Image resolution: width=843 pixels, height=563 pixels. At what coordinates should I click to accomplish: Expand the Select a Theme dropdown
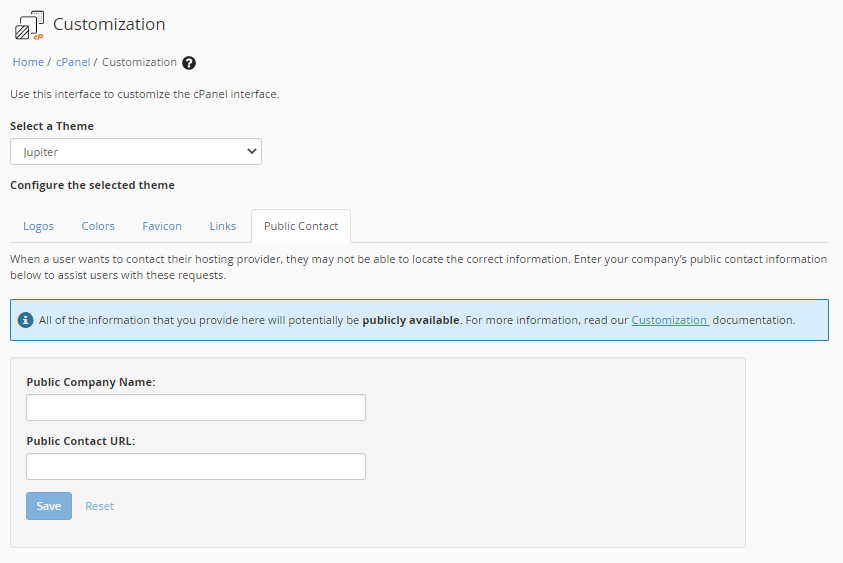(136, 152)
